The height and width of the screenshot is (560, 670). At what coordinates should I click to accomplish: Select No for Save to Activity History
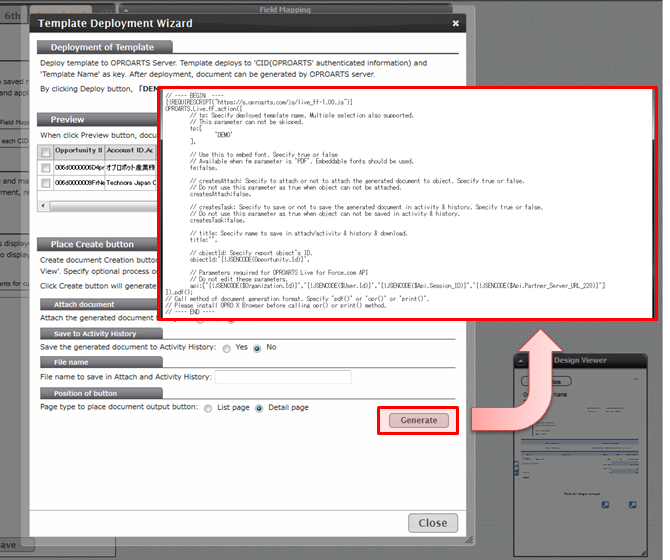pyautogui.click(x=257, y=349)
